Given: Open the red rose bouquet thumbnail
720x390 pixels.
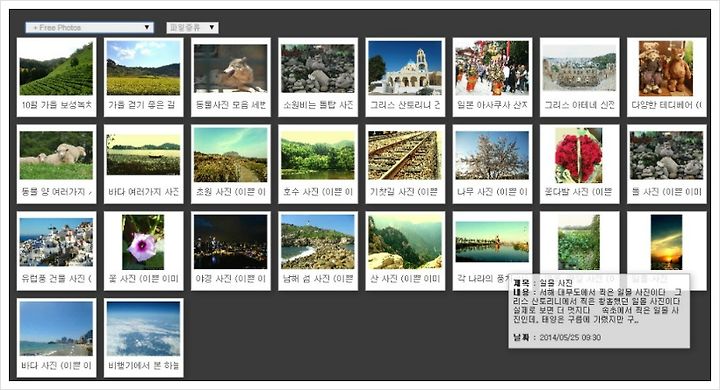Looking at the screenshot, I should [x=579, y=155].
